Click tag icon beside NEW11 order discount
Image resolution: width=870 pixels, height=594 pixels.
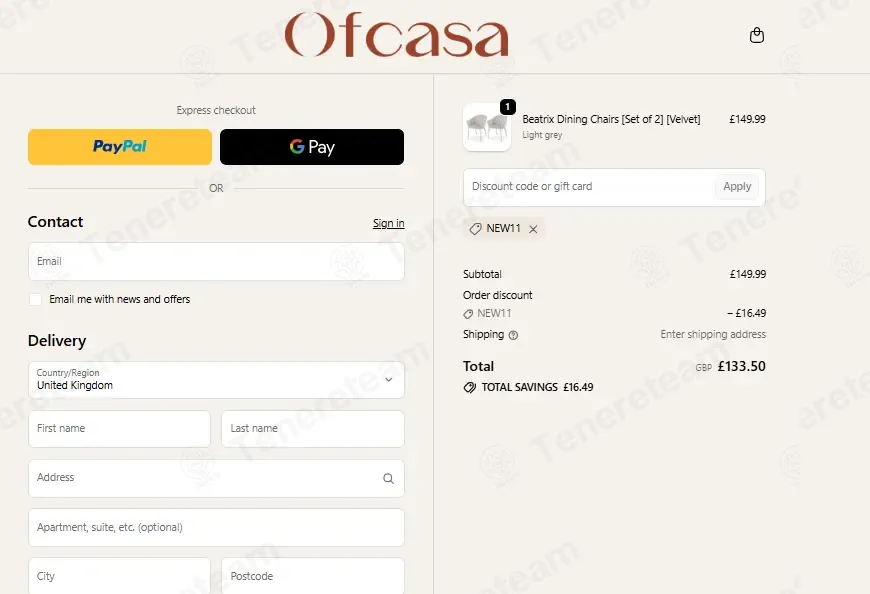click(468, 314)
